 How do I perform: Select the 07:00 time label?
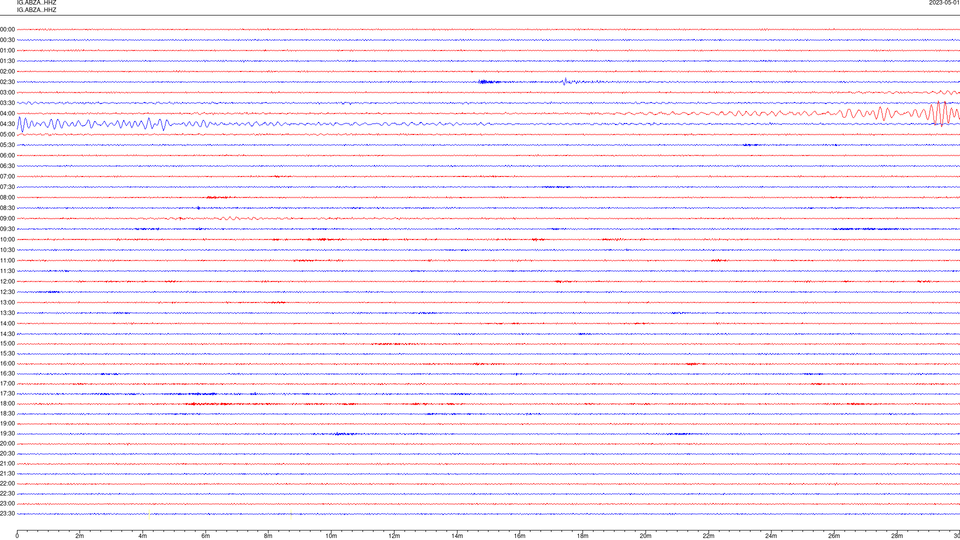7,176
